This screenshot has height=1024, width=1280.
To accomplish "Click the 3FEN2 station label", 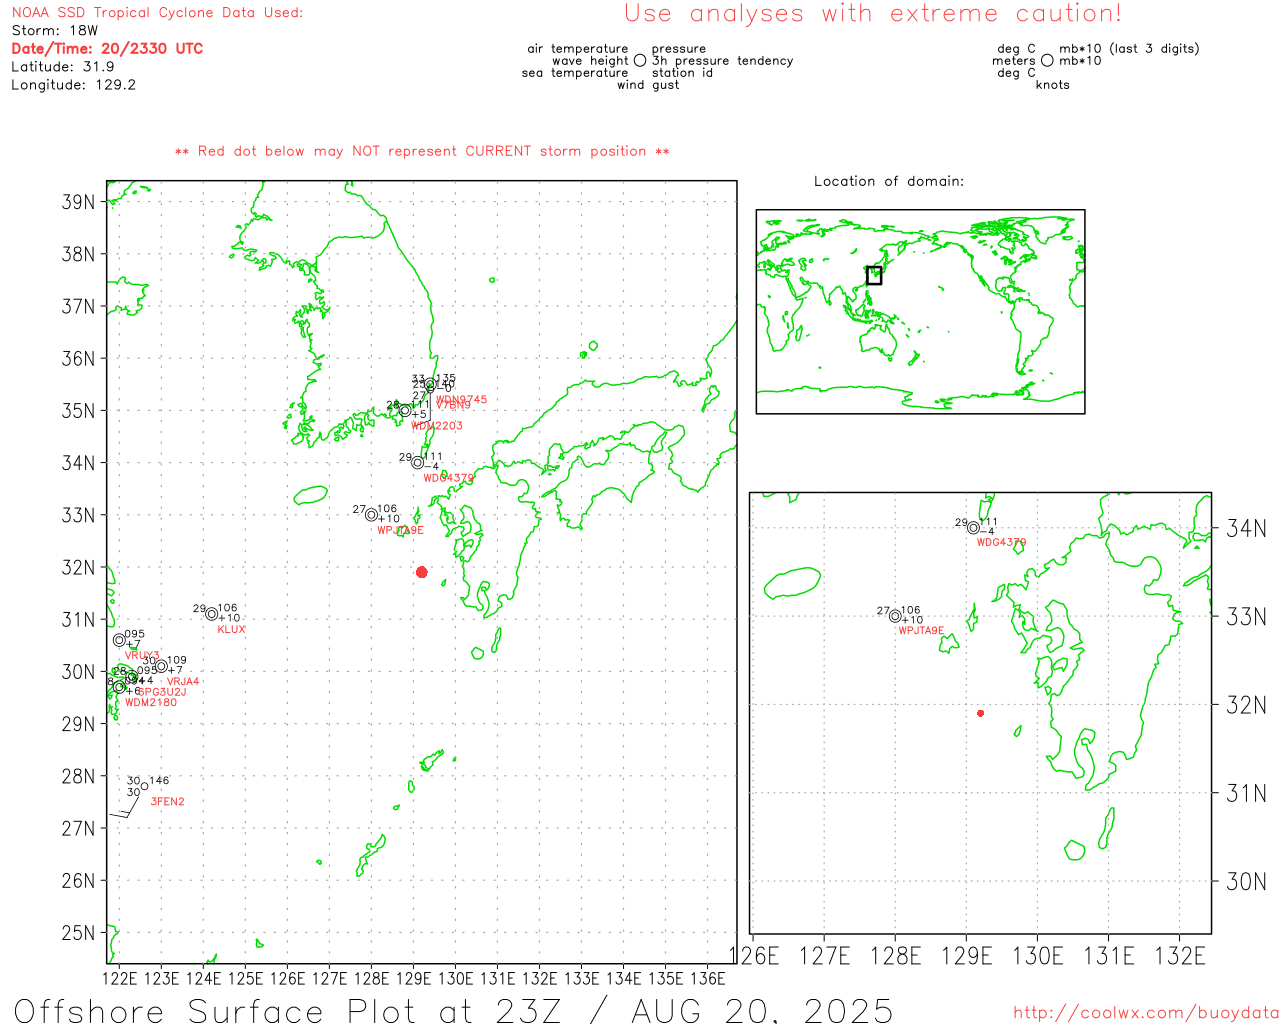I will [168, 802].
